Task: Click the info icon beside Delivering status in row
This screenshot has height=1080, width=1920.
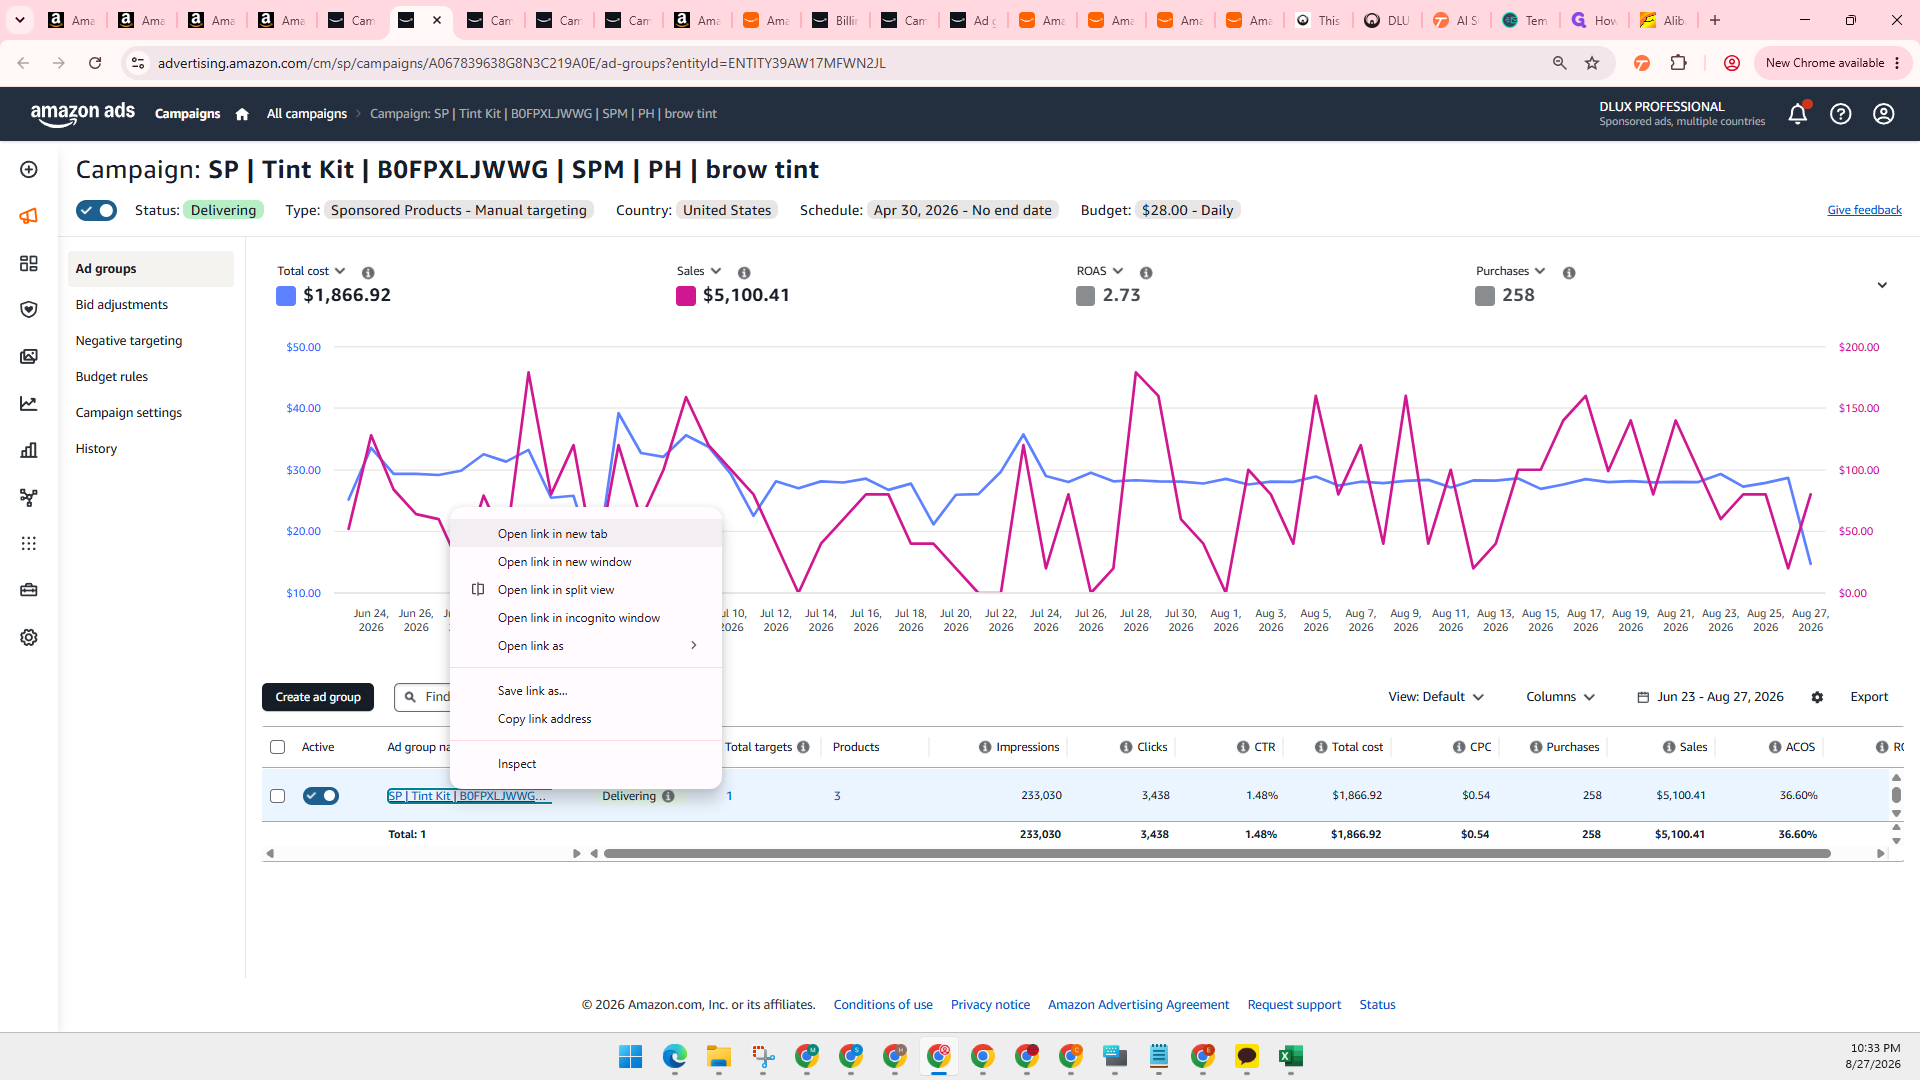Action: coord(668,796)
